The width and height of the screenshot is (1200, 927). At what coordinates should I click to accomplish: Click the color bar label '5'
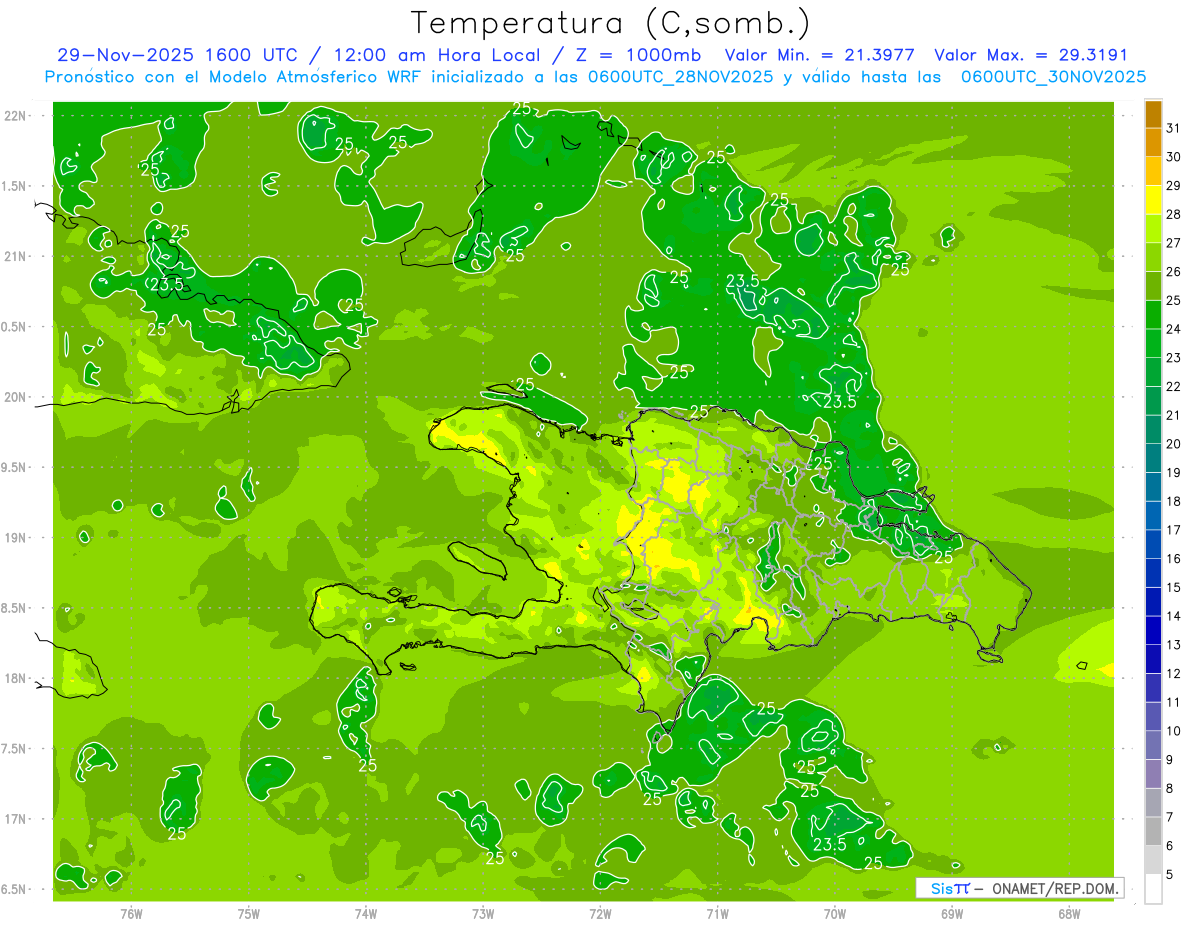[1169, 875]
